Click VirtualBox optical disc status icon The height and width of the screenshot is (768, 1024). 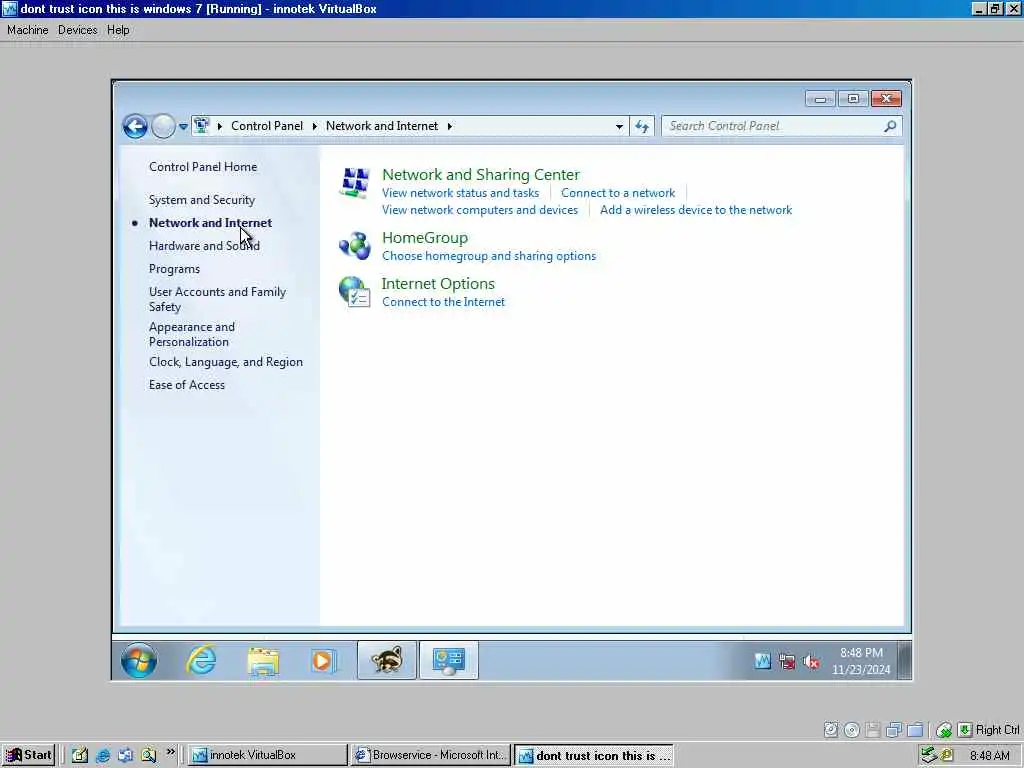[852, 729]
